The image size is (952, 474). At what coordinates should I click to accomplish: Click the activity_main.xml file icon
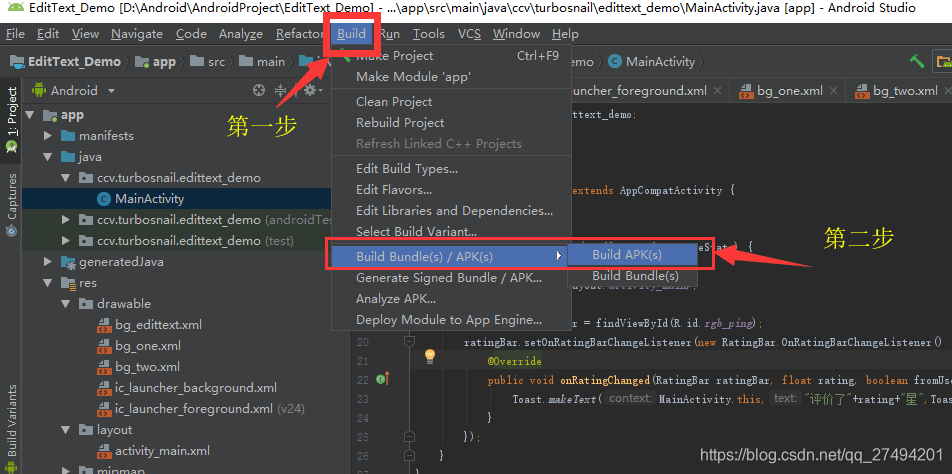(x=104, y=451)
